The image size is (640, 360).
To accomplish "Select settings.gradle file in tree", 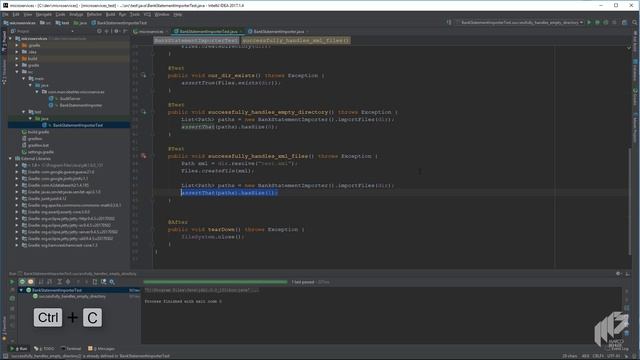I will [x=41, y=152].
